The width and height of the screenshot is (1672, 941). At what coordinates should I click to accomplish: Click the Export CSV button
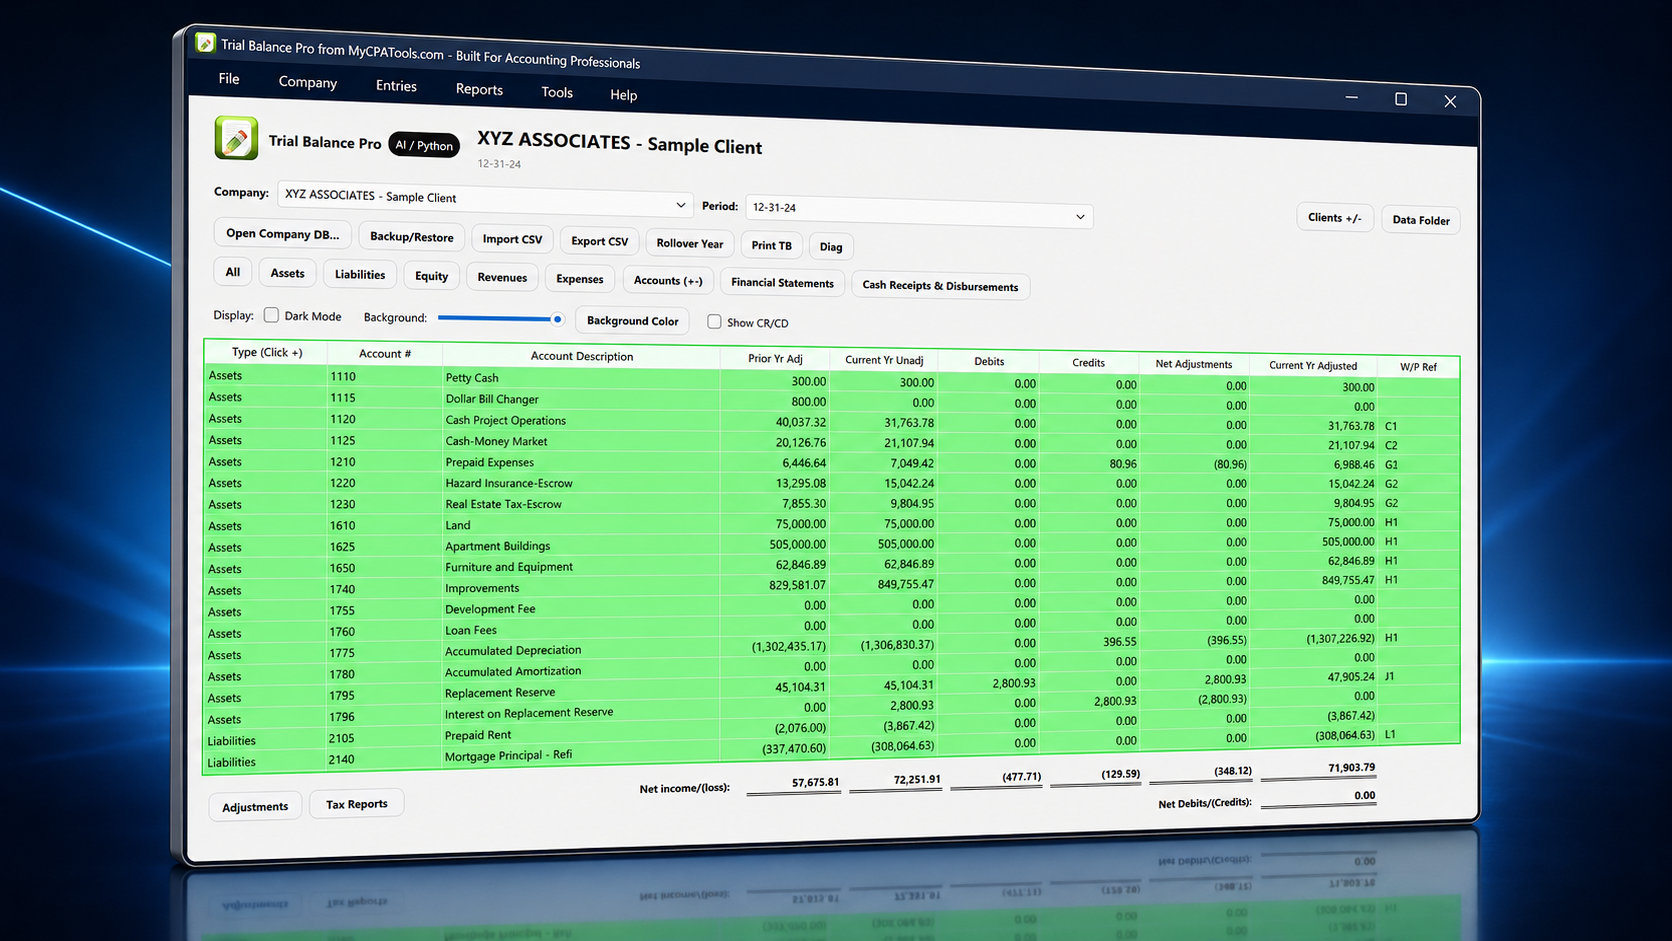[x=599, y=241]
